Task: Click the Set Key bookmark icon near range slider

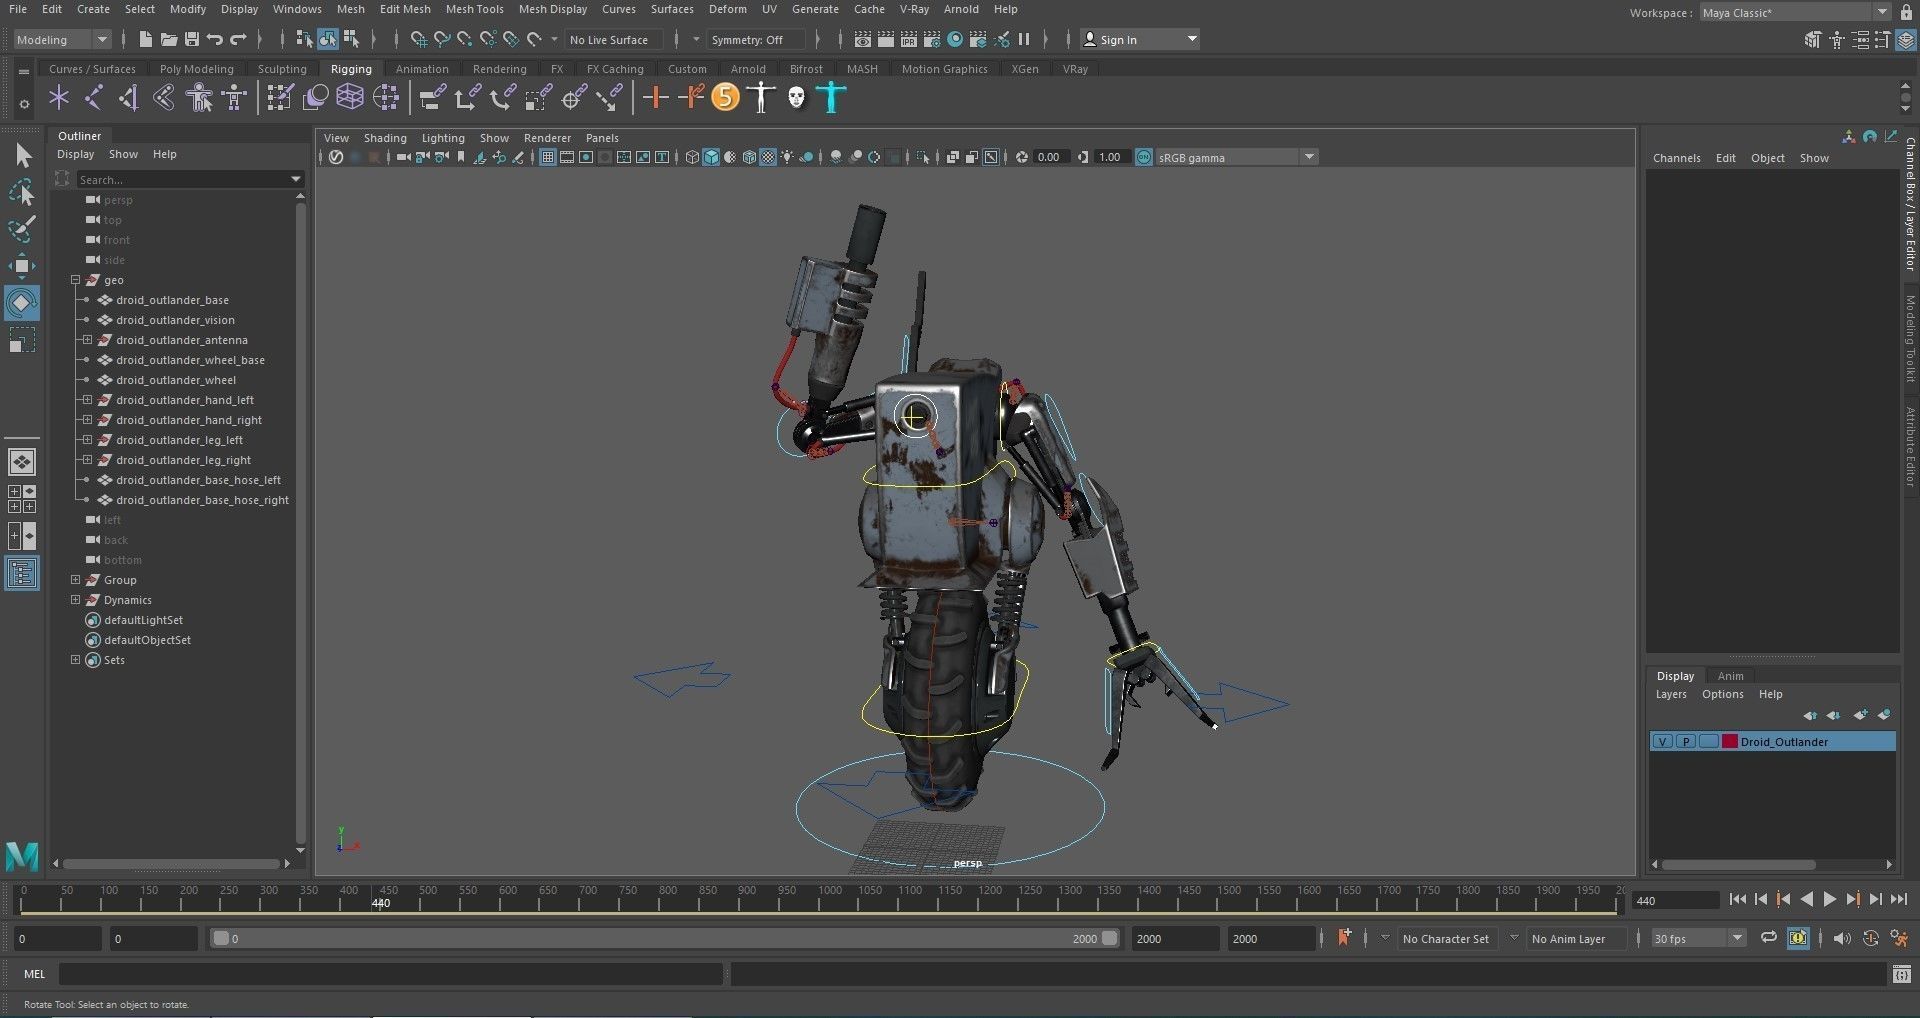Action: click(1344, 938)
